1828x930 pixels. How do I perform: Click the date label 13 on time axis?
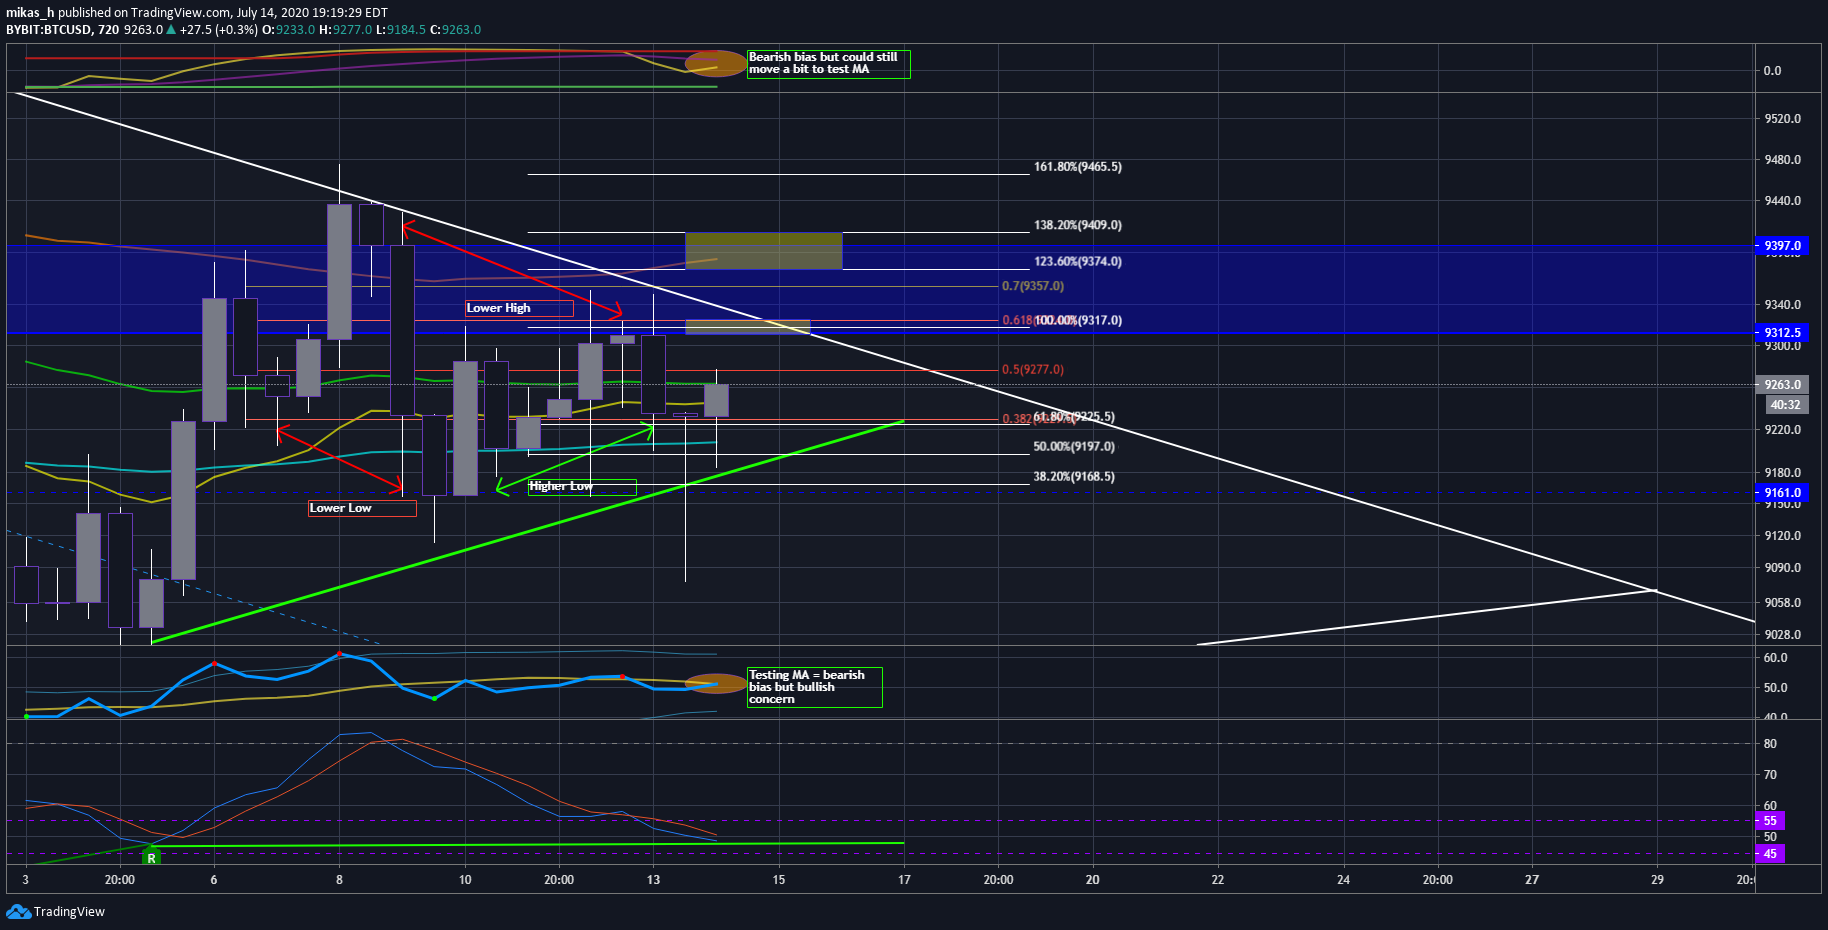653,880
